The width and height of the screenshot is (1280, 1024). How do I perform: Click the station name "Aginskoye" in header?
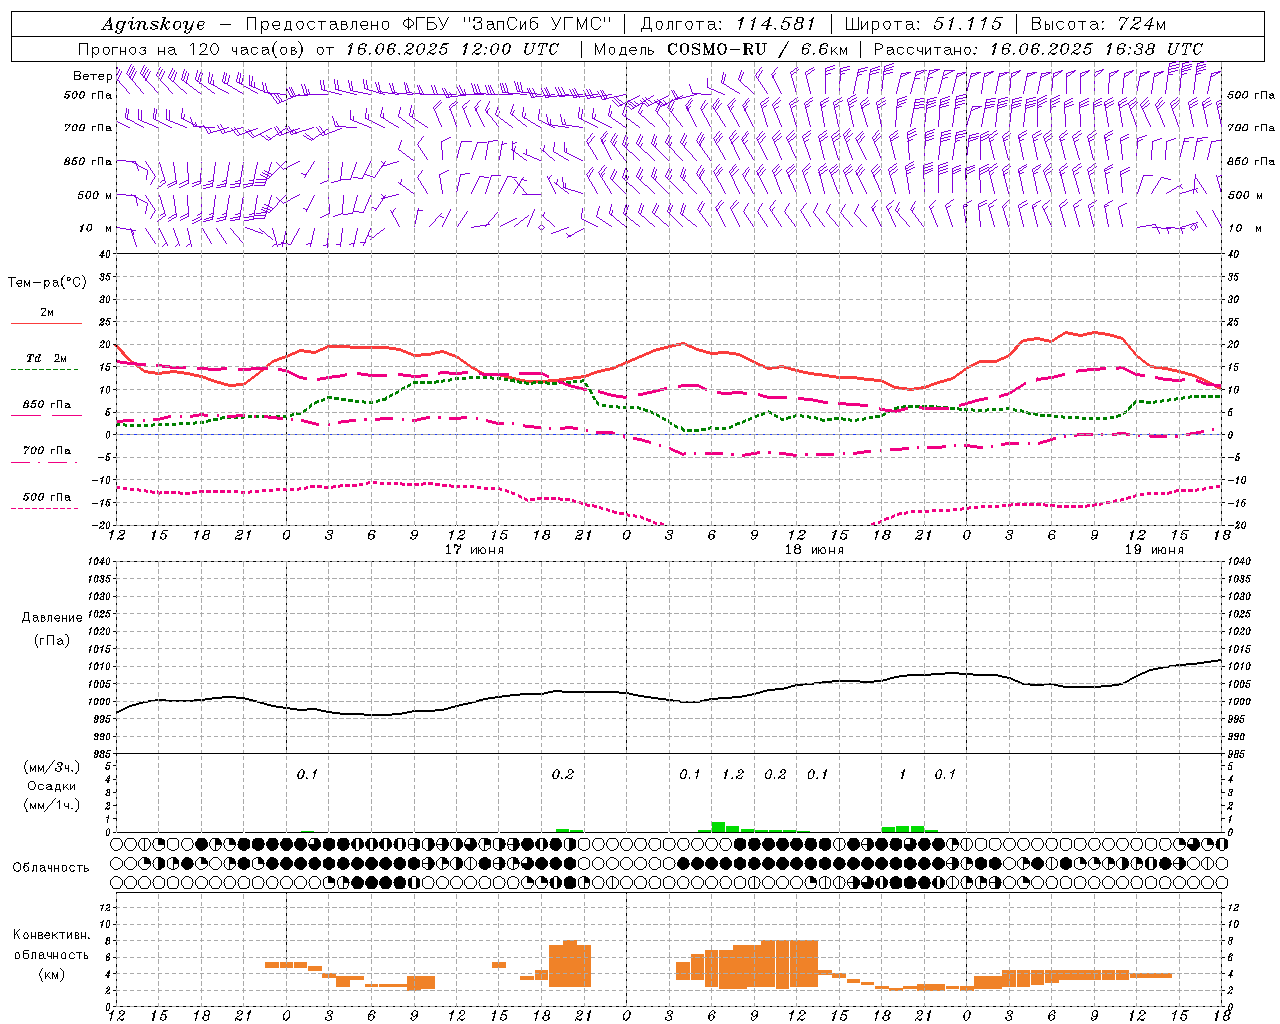(x=154, y=24)
